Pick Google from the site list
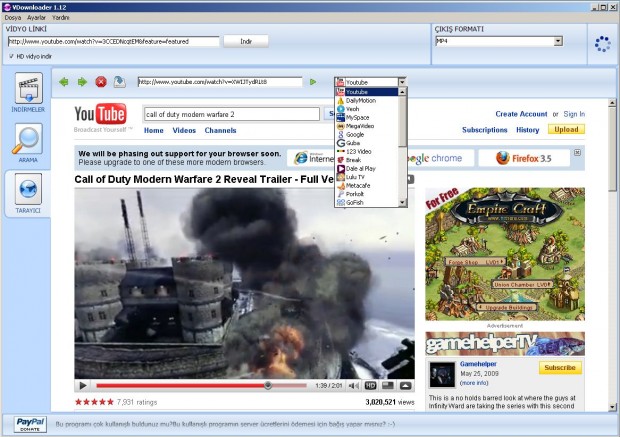This screenshot has height=437, width=620. tap(367, 134)
